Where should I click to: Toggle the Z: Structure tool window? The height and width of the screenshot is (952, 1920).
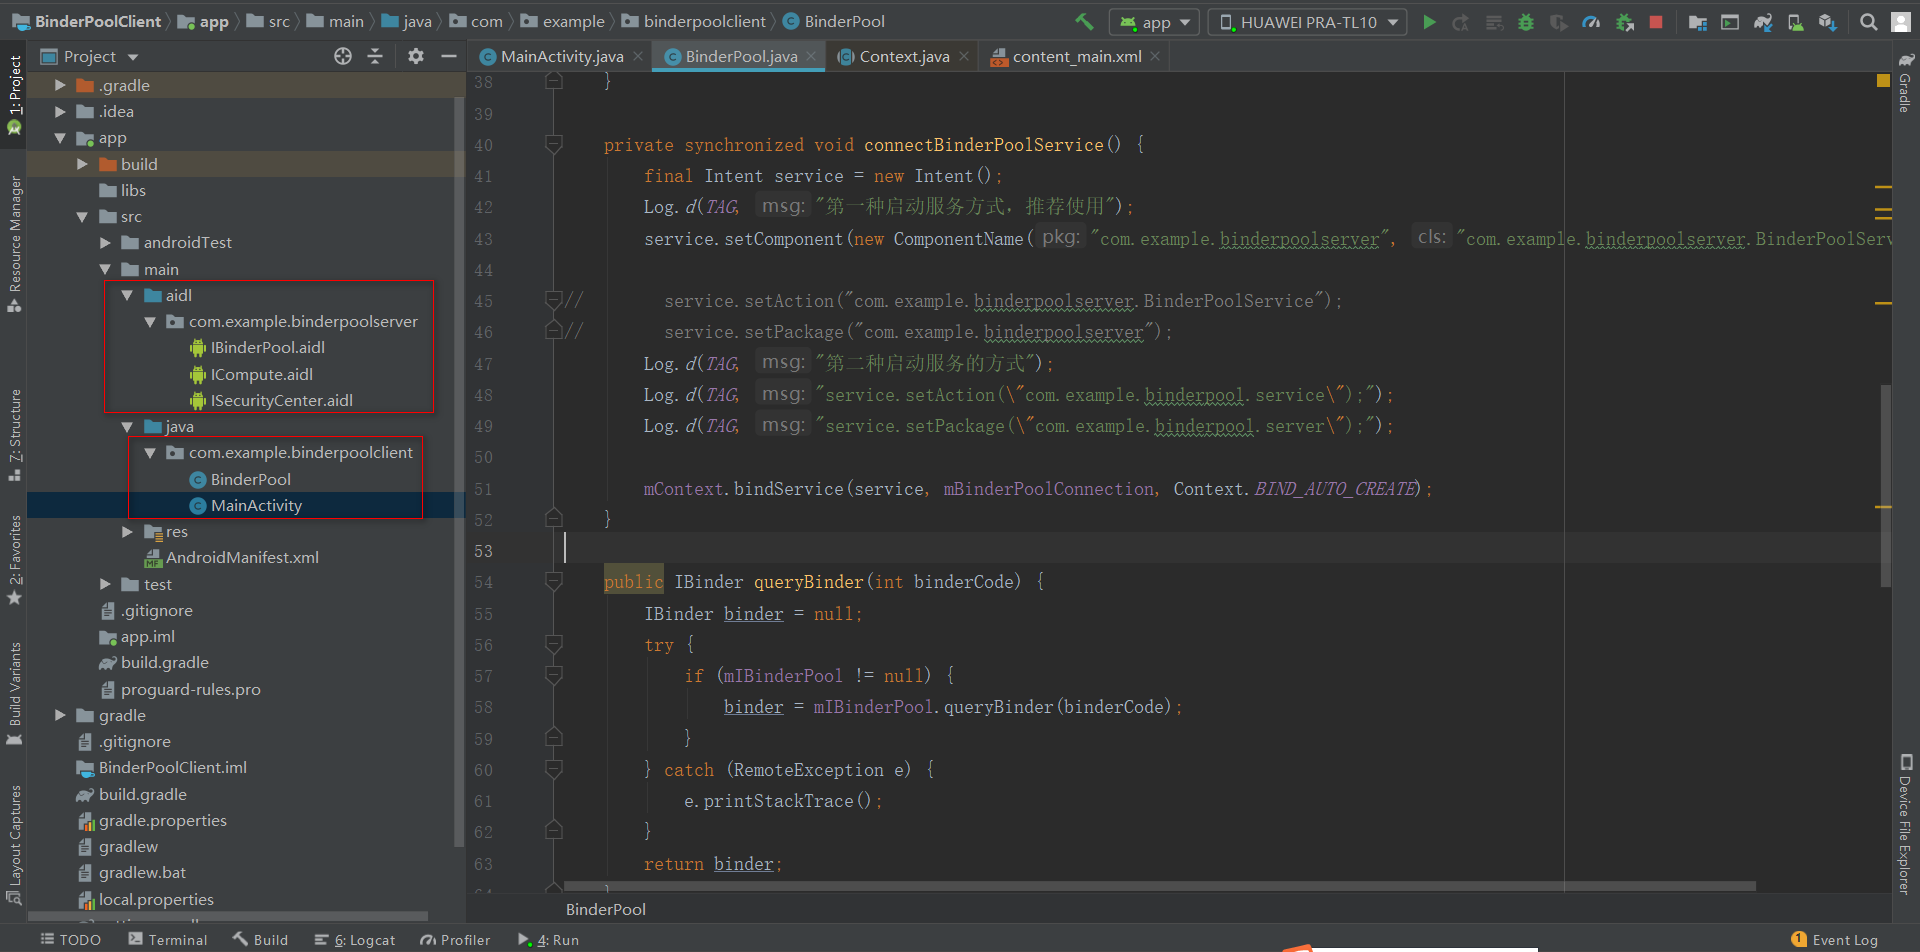coord(14,435)
